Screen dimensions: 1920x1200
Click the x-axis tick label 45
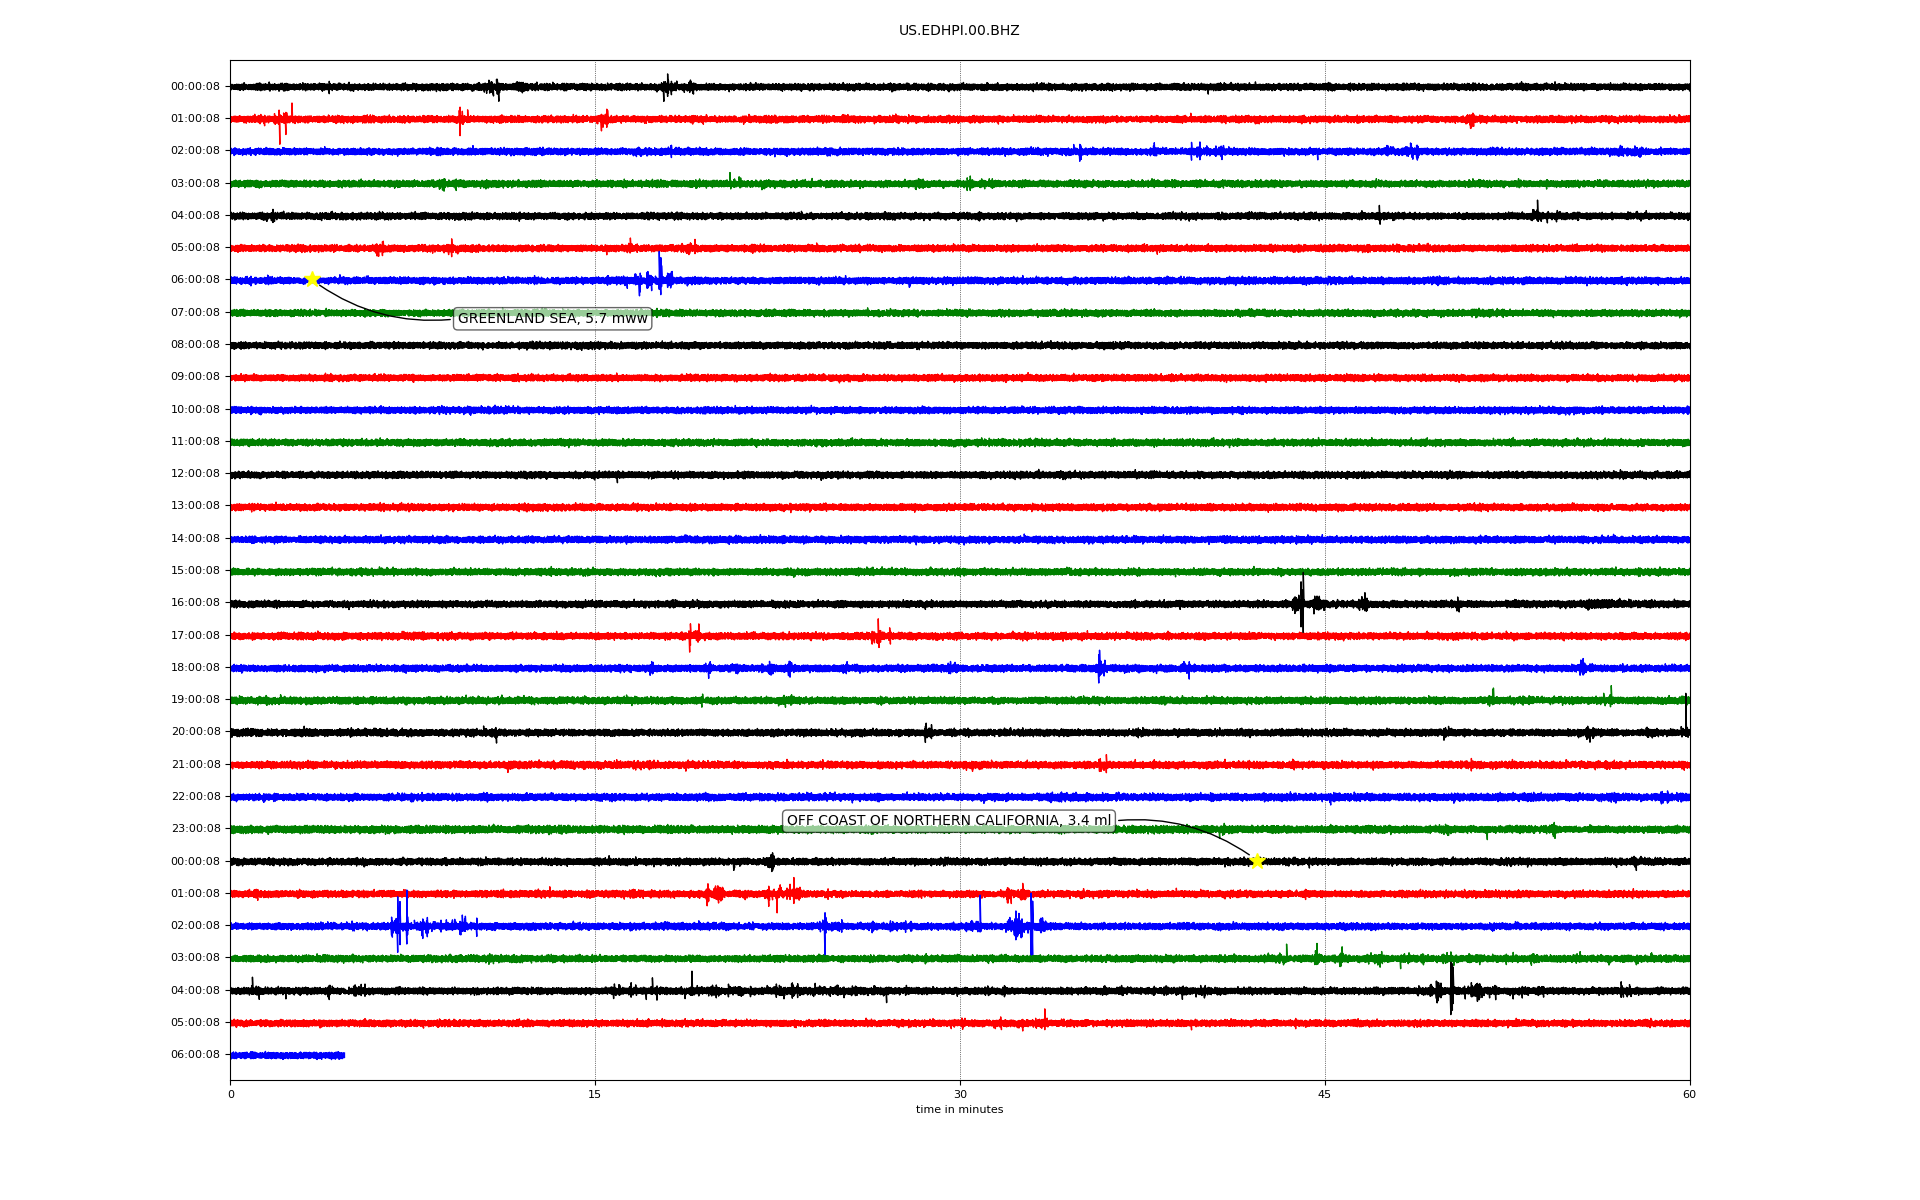point(1325,1094)
